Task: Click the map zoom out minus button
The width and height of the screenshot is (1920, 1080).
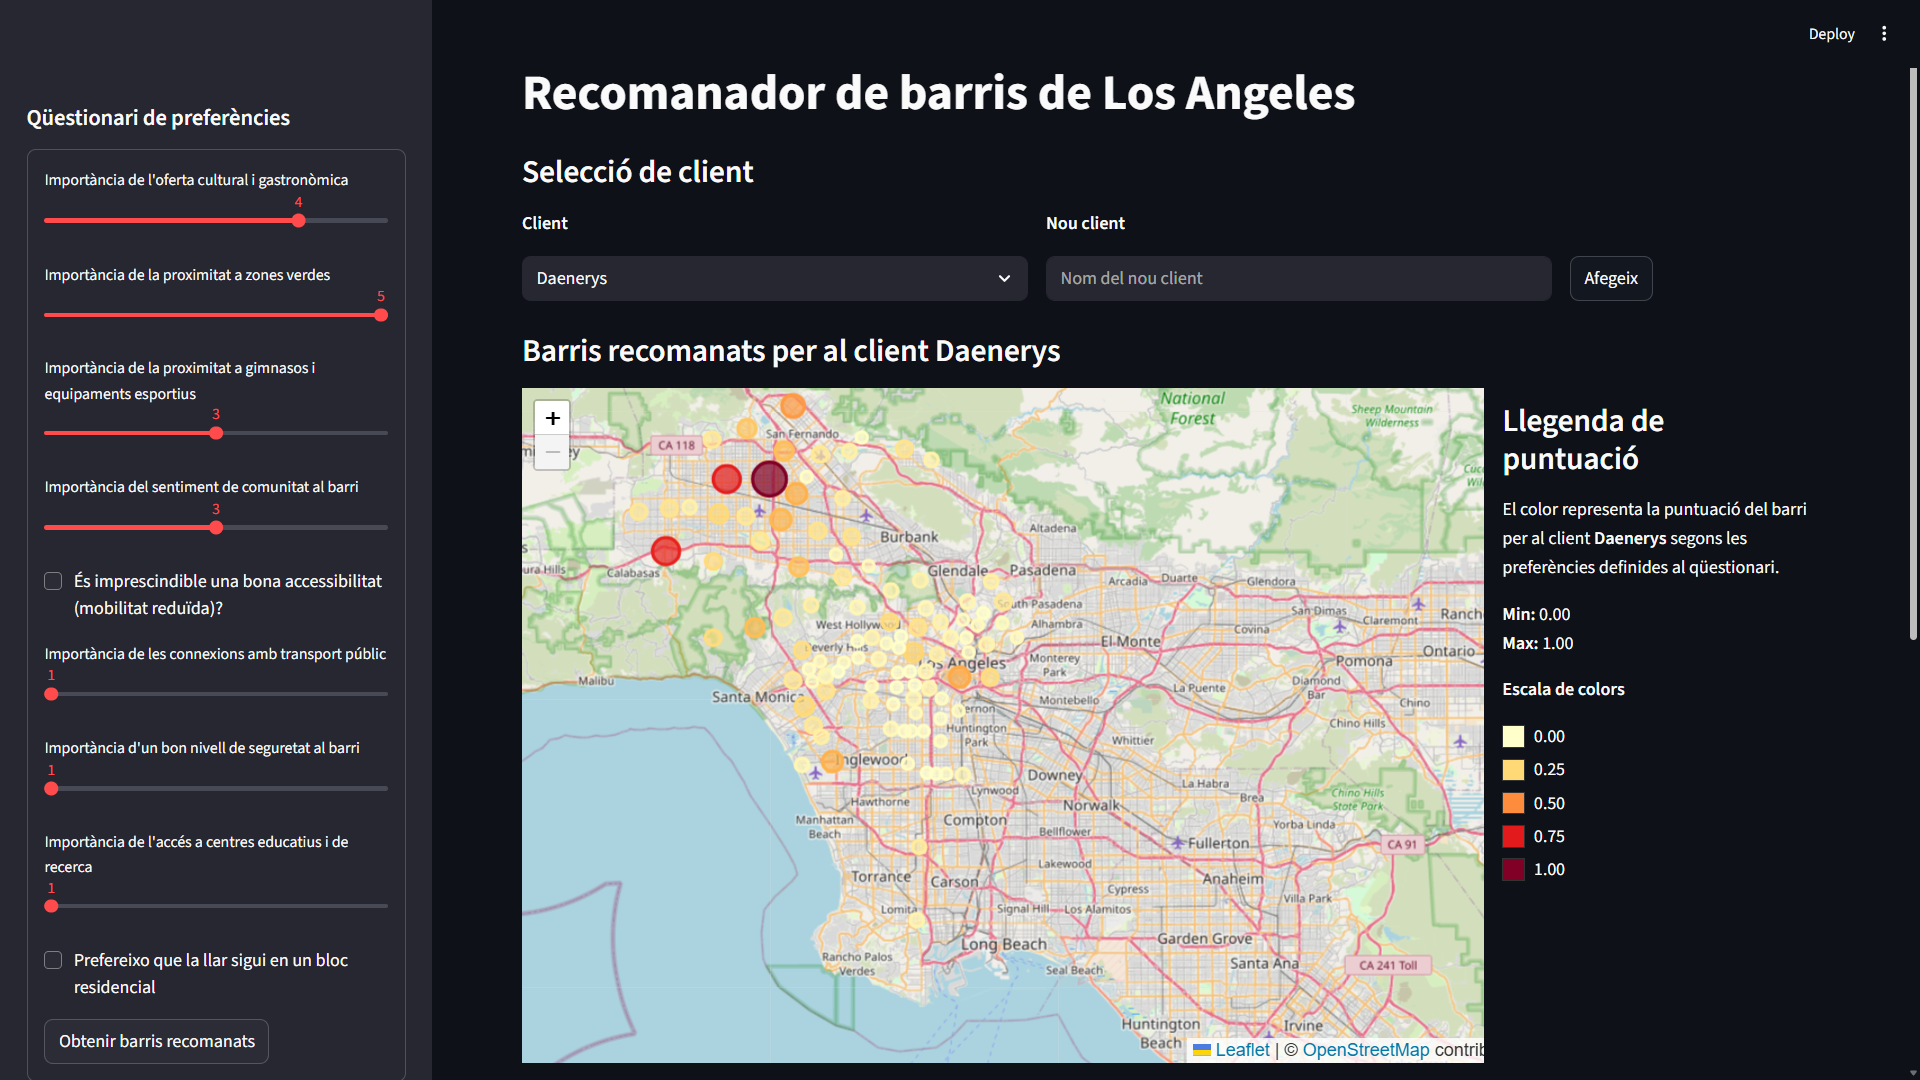Action: pos(552,452)
